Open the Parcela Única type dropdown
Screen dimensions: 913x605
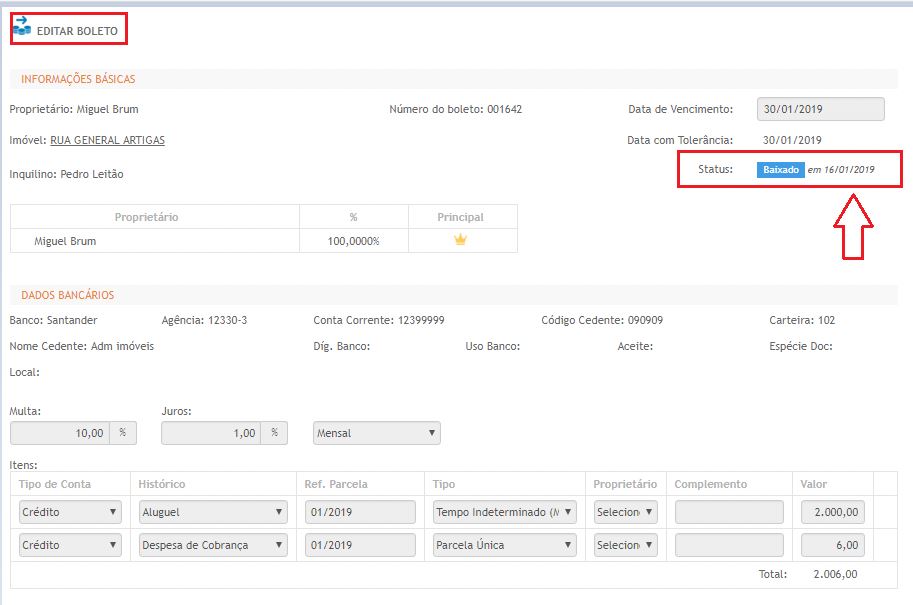[505, 545]
